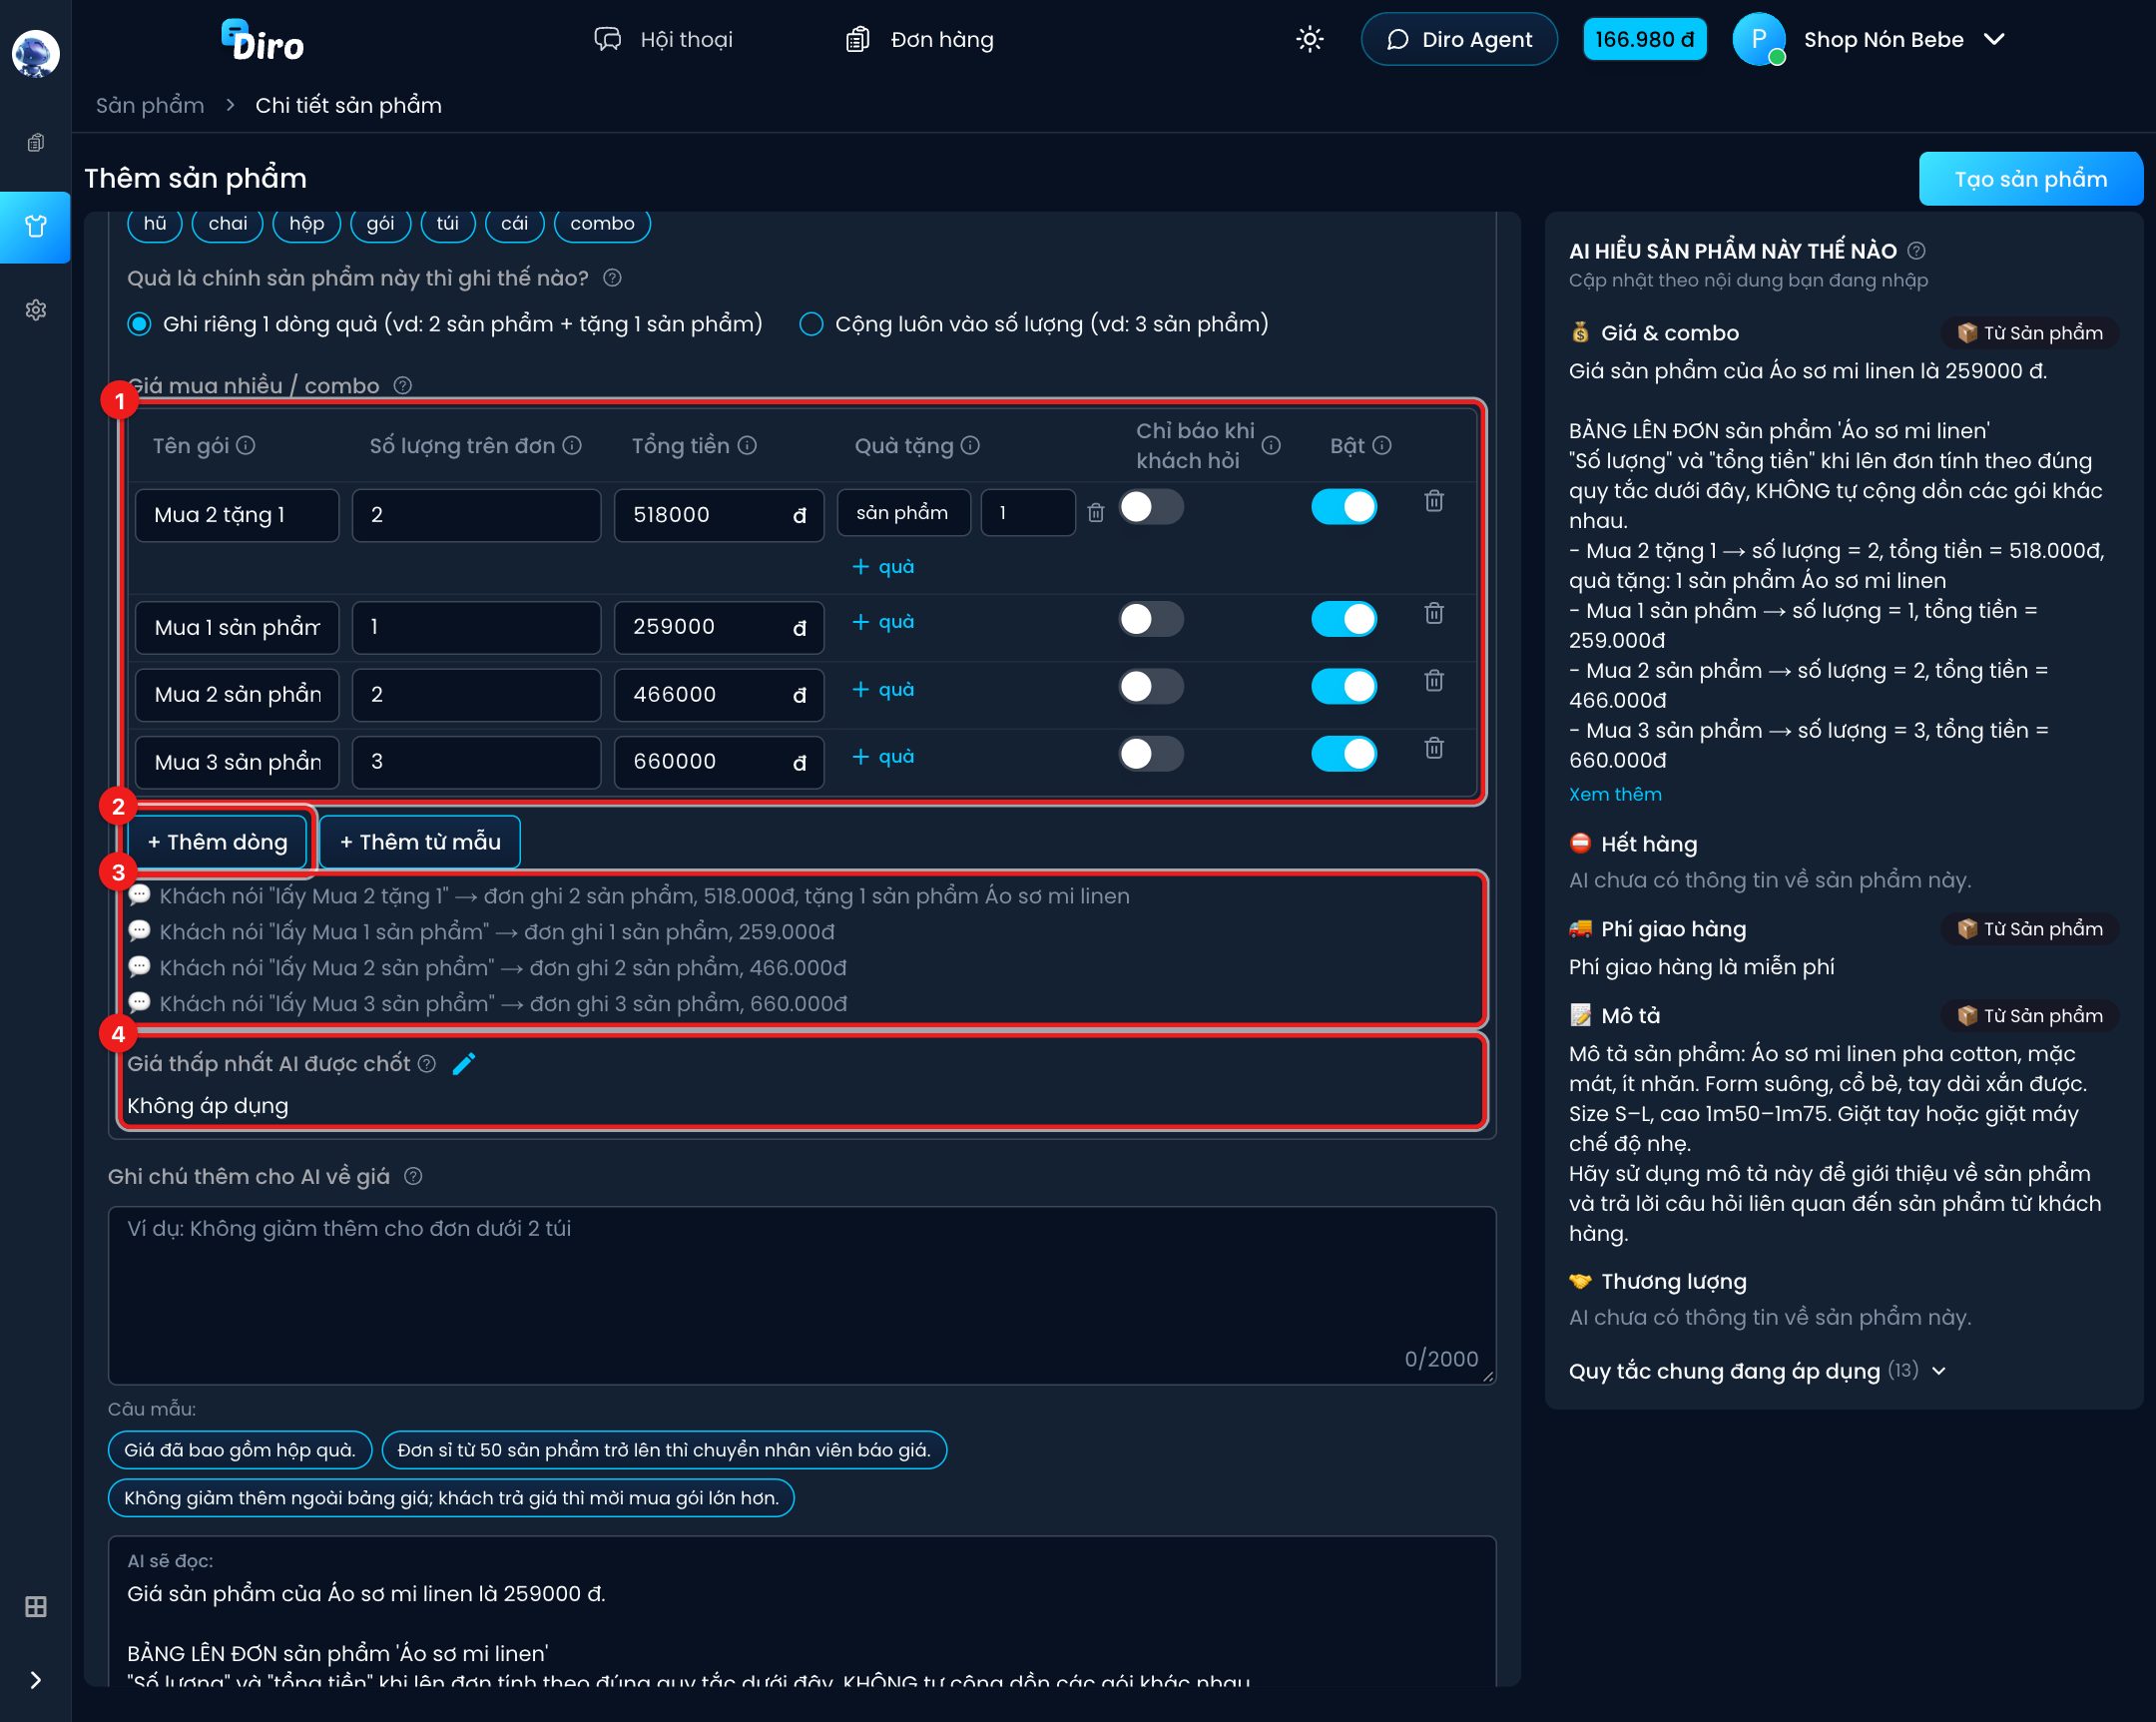Open the Hội thoại tab
Screen dimensions: 2156x1722
[663, 39]
